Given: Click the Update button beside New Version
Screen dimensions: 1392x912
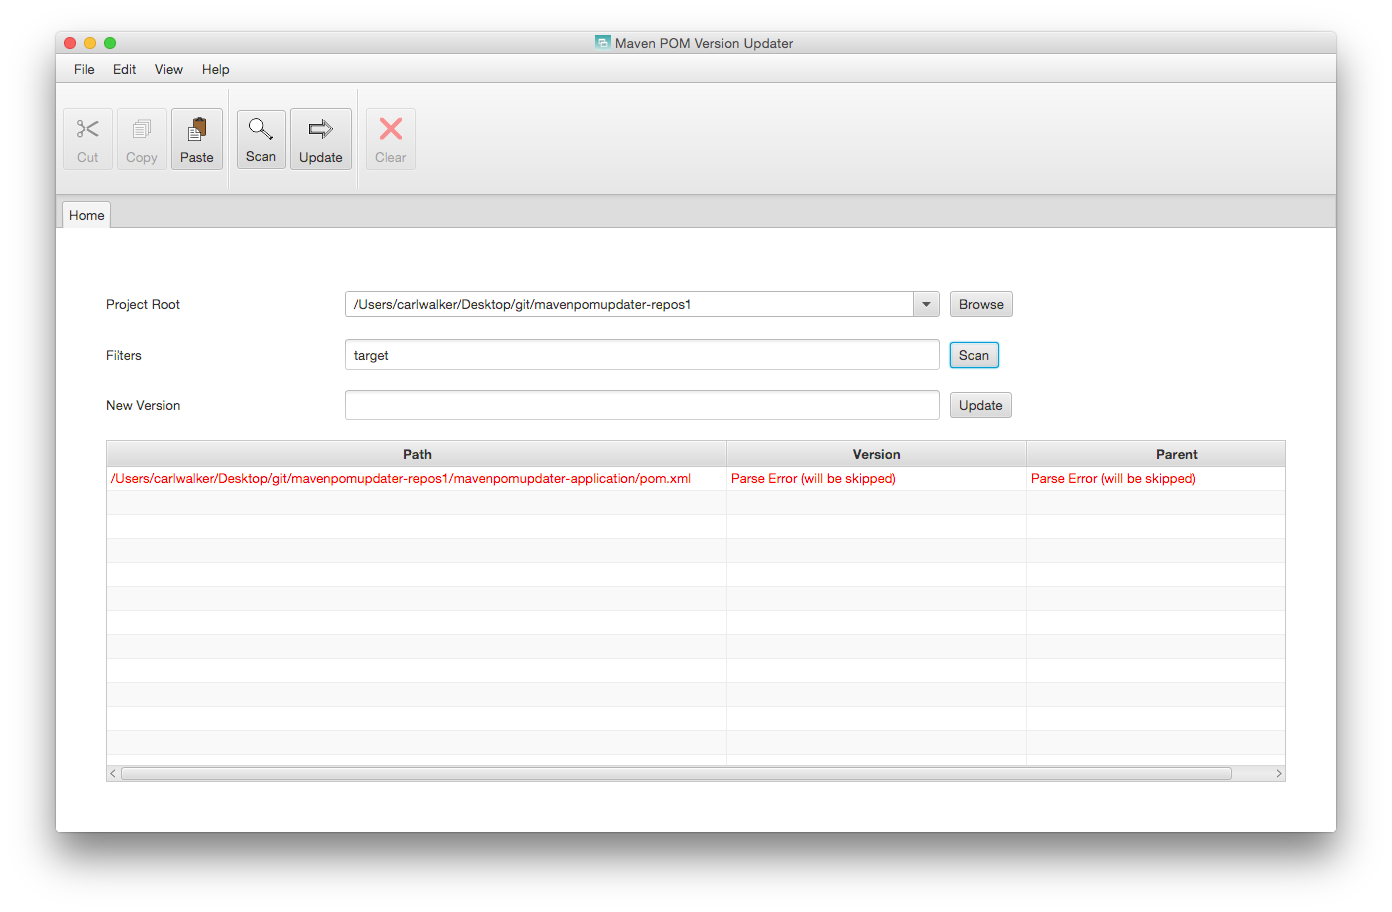Looking at the screenshot, I should pos(981,405).
